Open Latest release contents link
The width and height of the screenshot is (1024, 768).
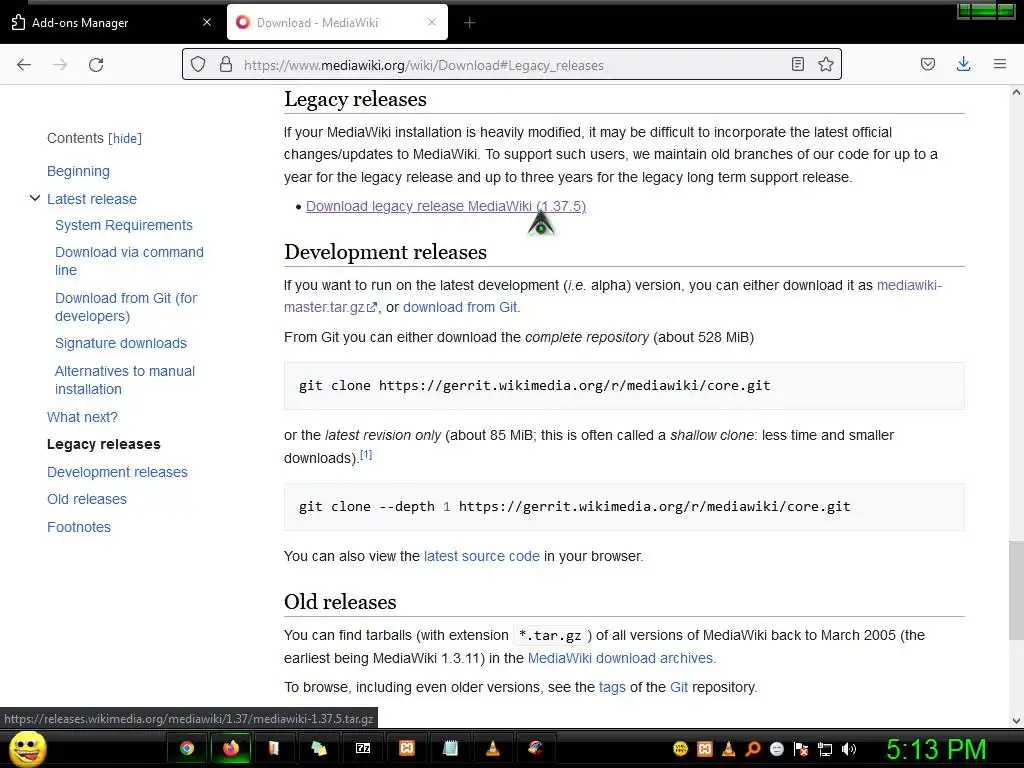coord(92,199)
